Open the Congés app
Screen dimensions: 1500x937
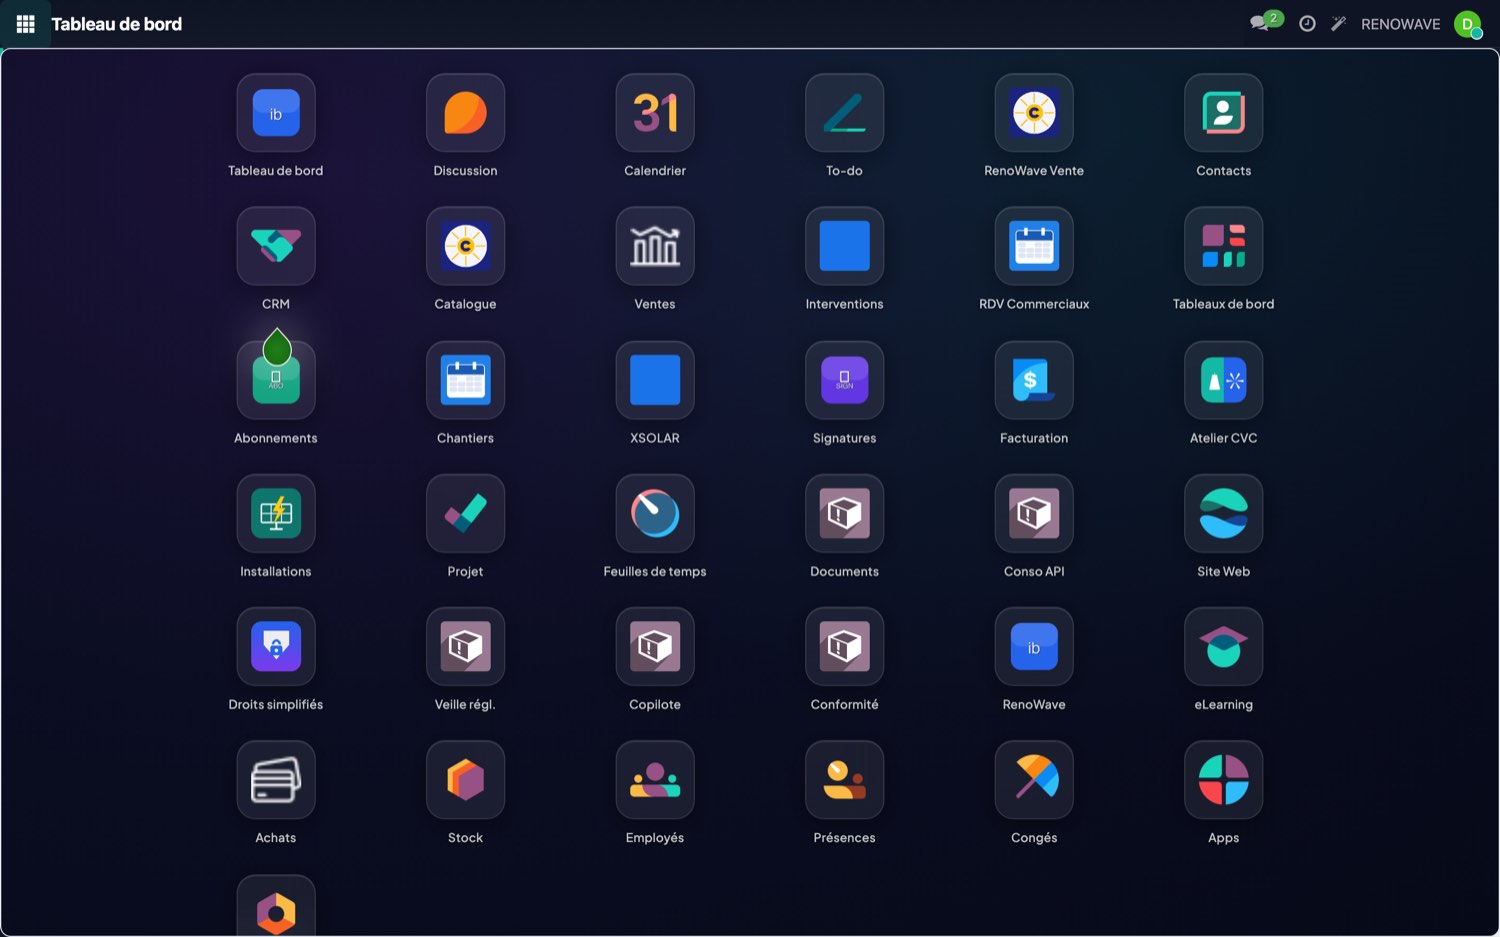tap(1034, 780)
